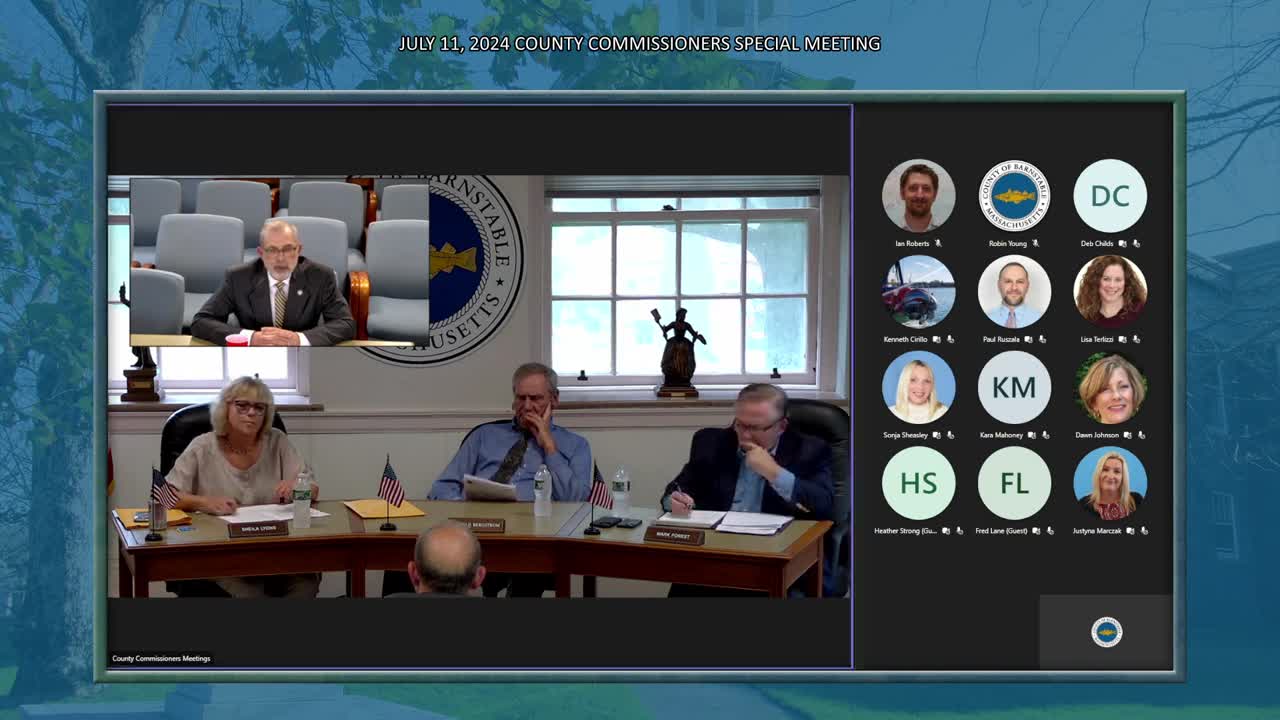
Task: Click the name label 'Paul Ruszala'
Action: click(1001, 340)
